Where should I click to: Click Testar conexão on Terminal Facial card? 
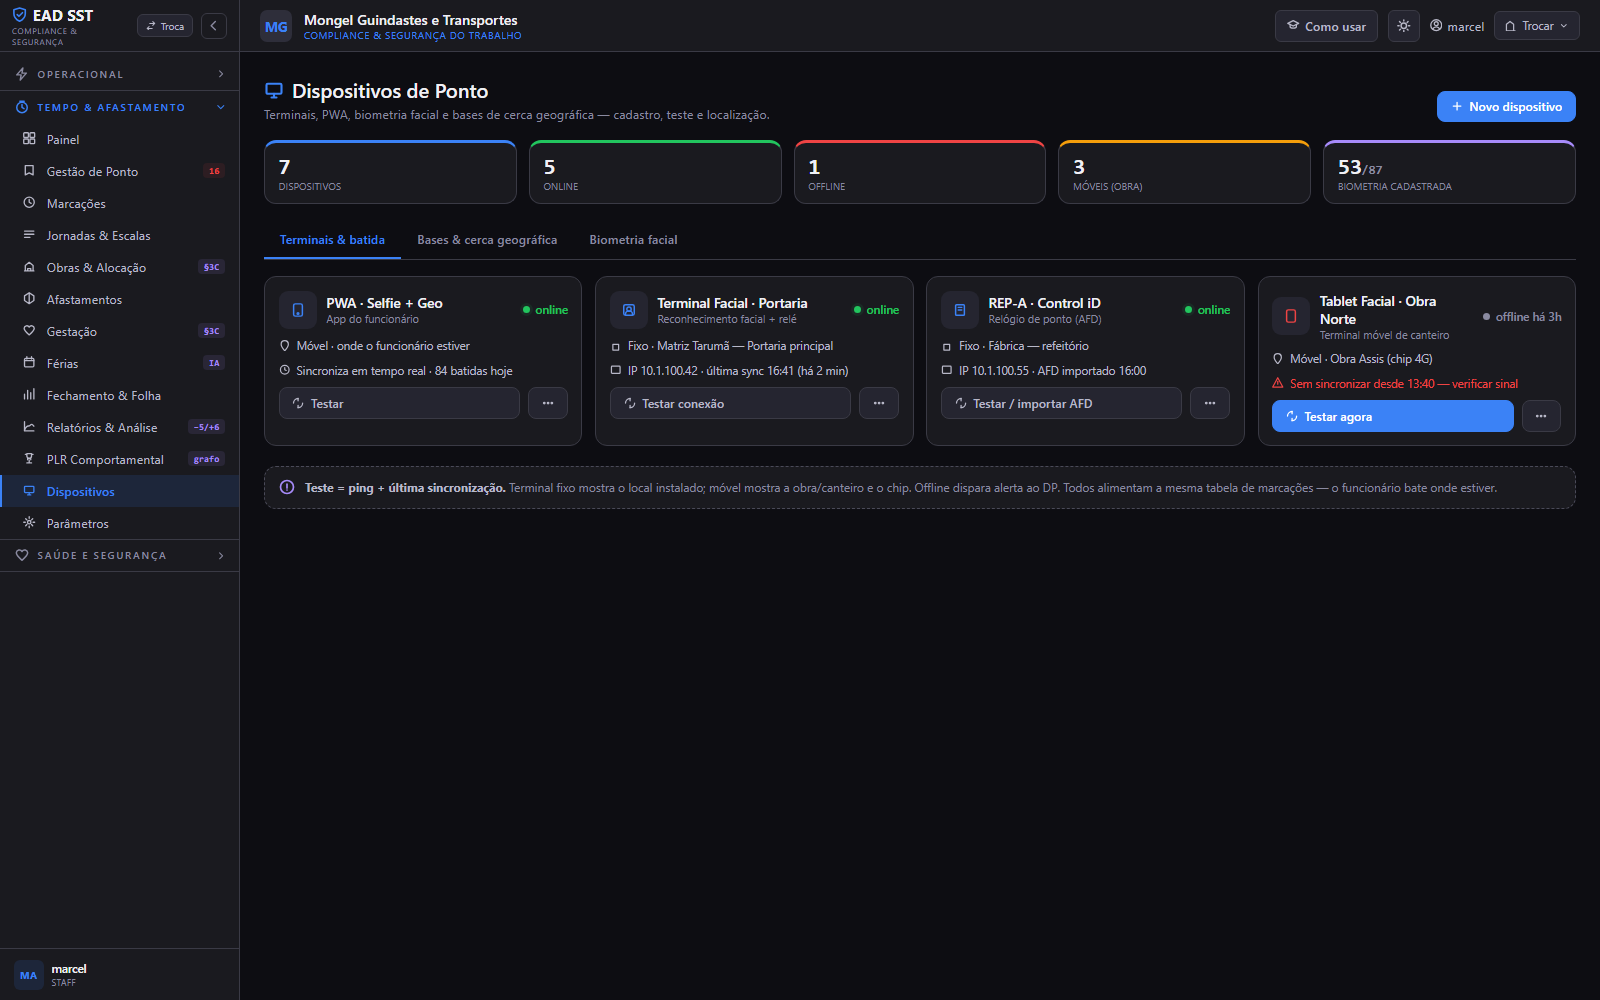(730, 403)
